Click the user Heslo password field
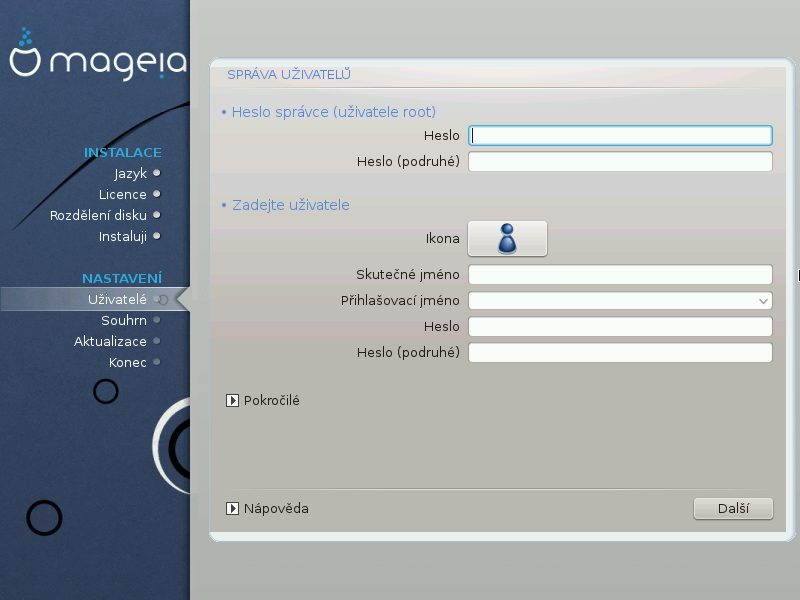The width and height of the screenshot is (800, 600). point(620,327)
